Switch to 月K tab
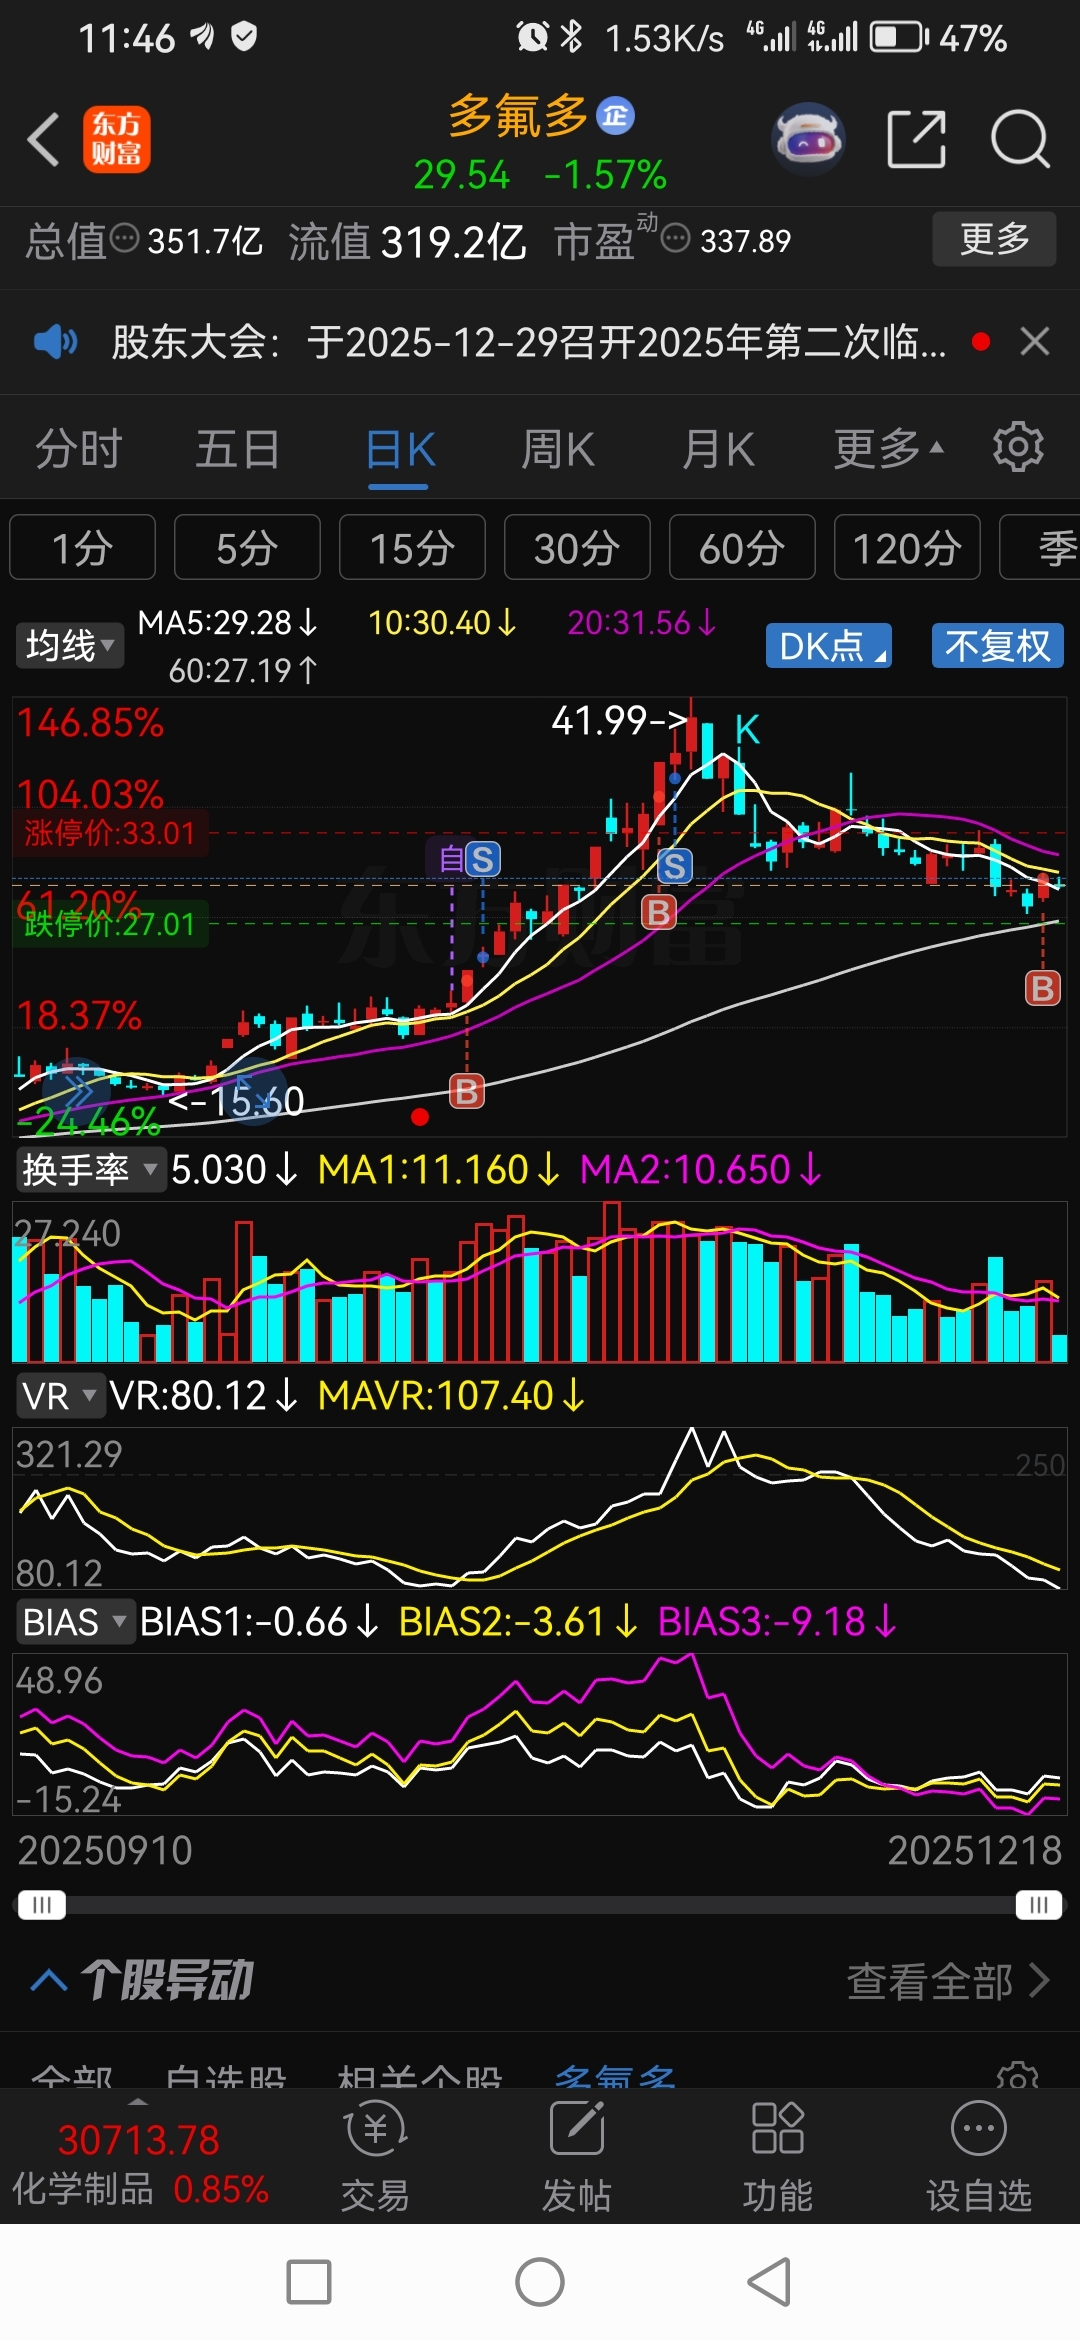 [x=718, y=448]
